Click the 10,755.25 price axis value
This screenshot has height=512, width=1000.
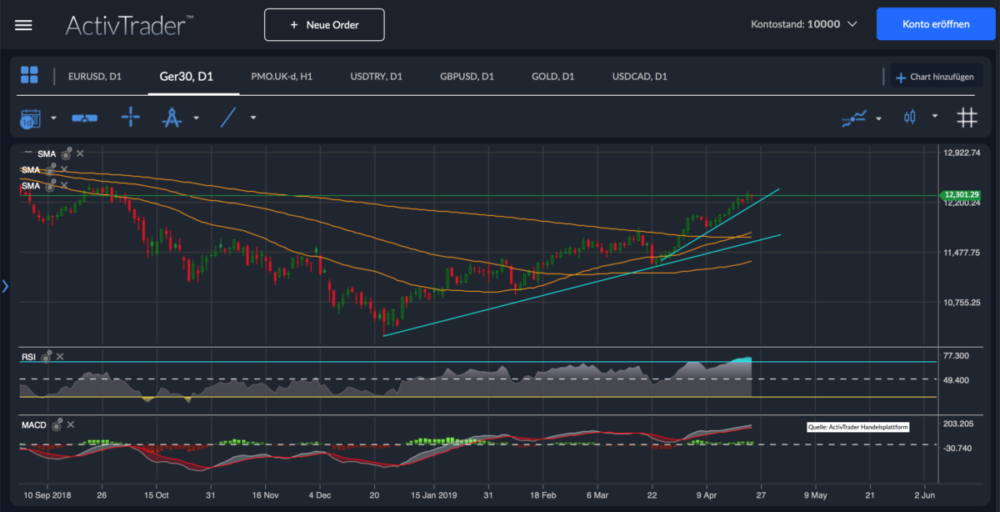pos(962,302)
